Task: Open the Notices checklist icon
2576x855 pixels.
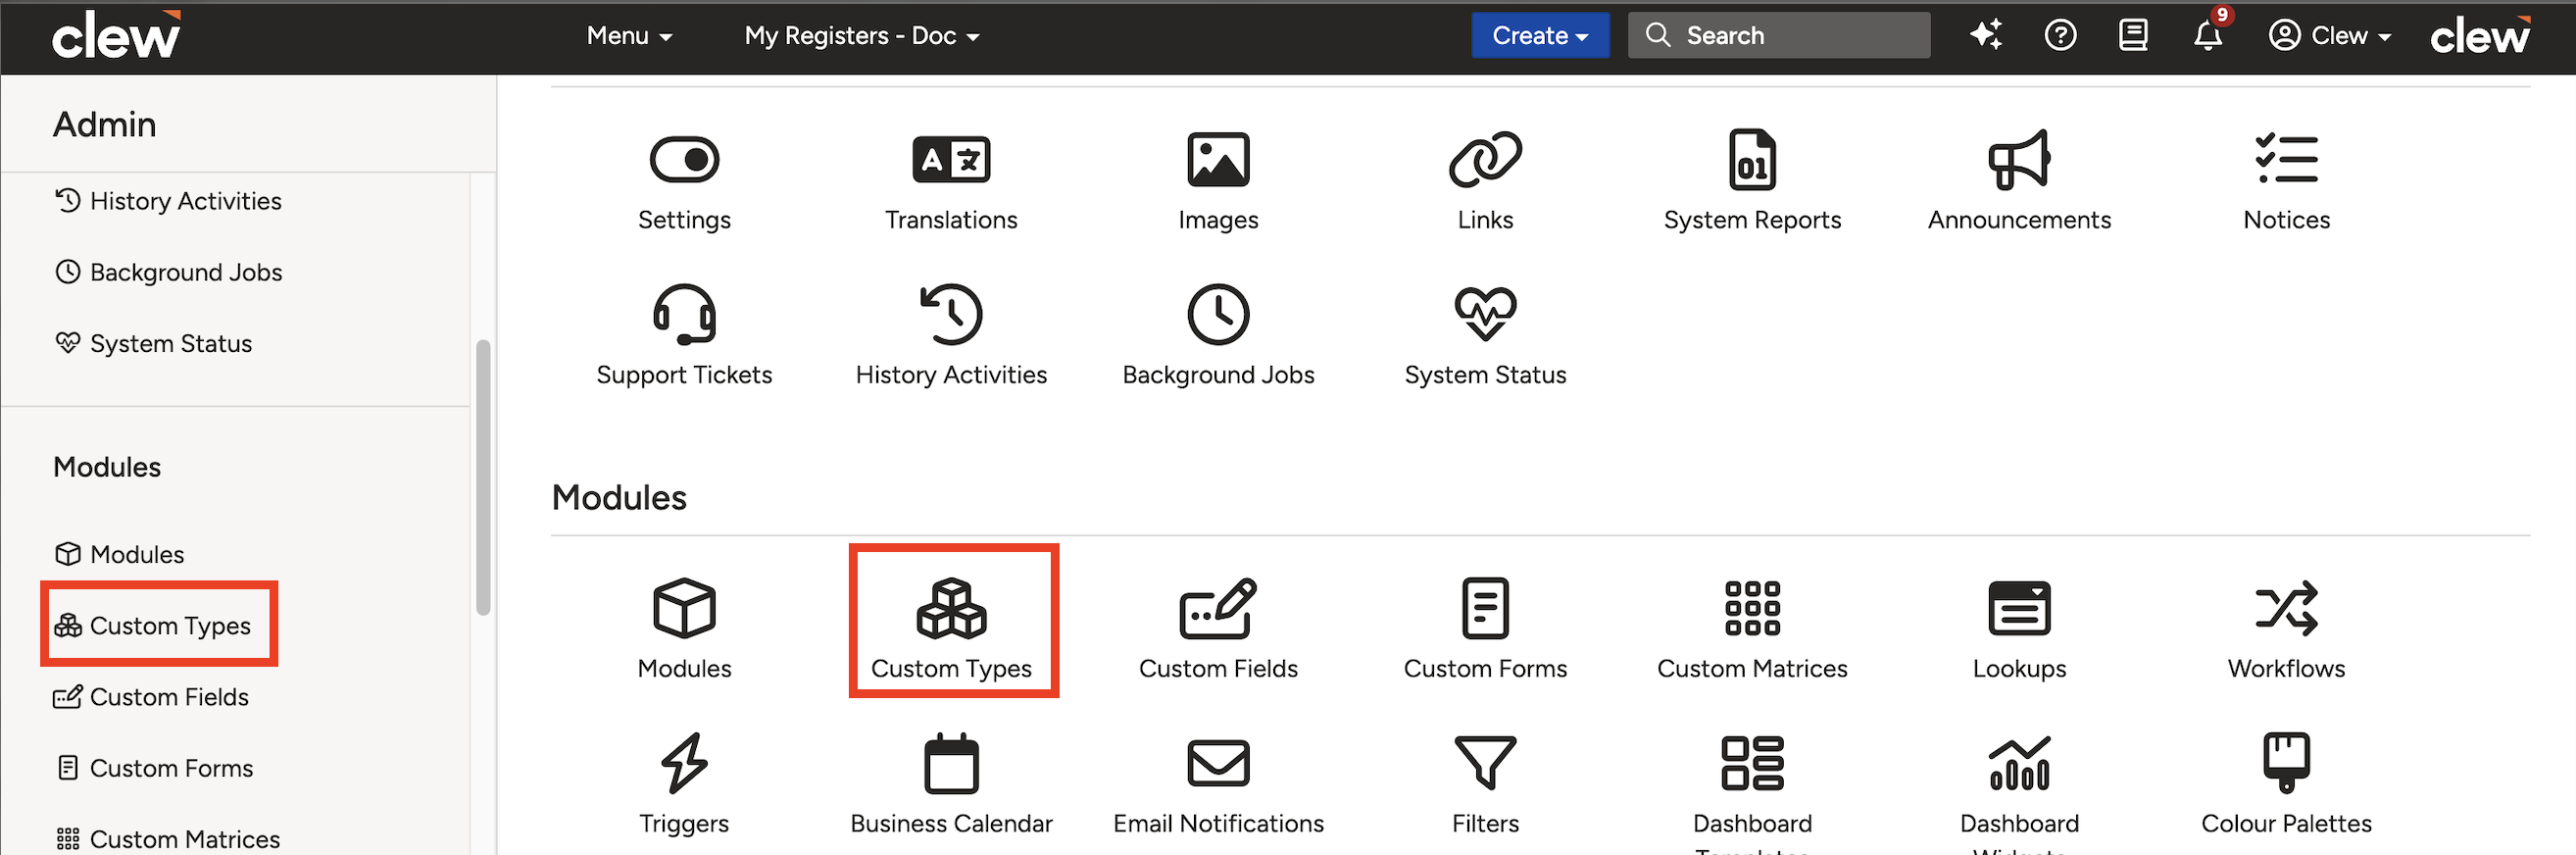Action: point(2286,160)
